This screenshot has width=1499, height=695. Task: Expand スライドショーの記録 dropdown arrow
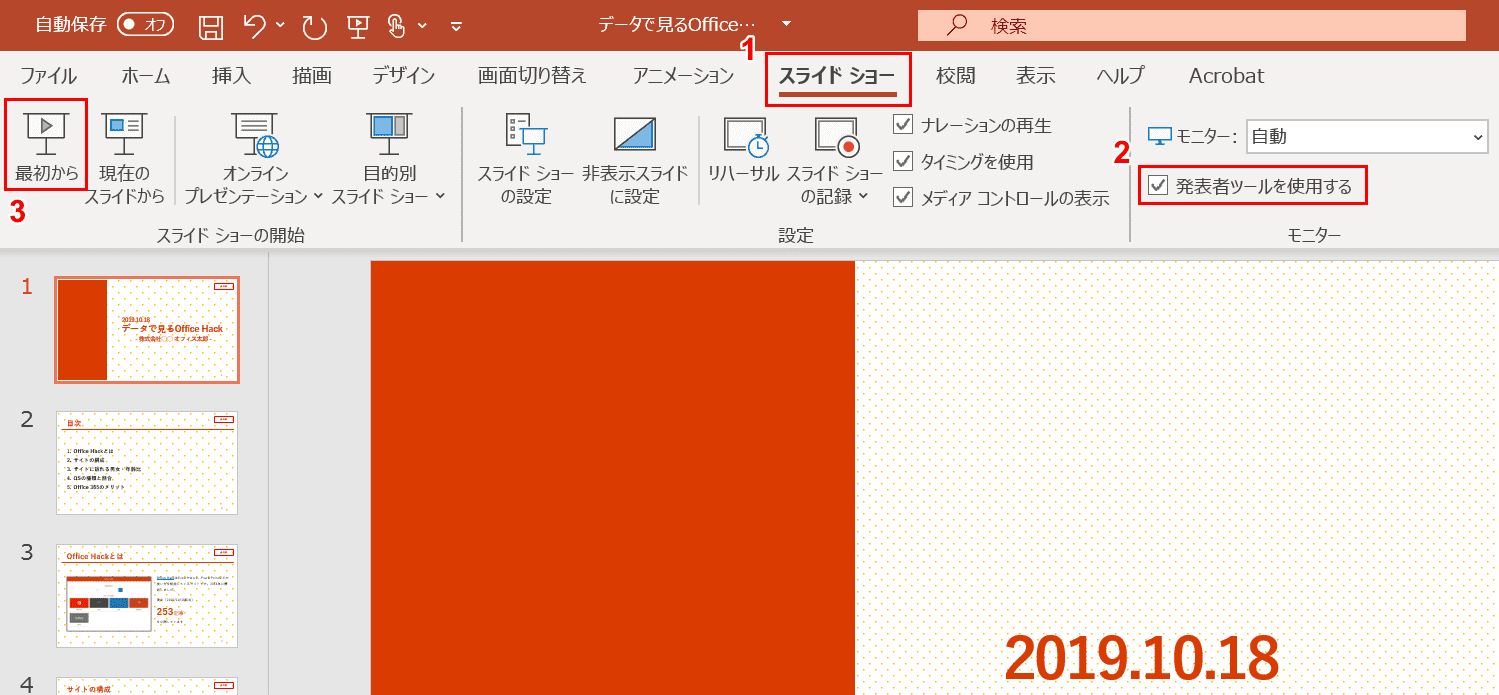point(864,197)
